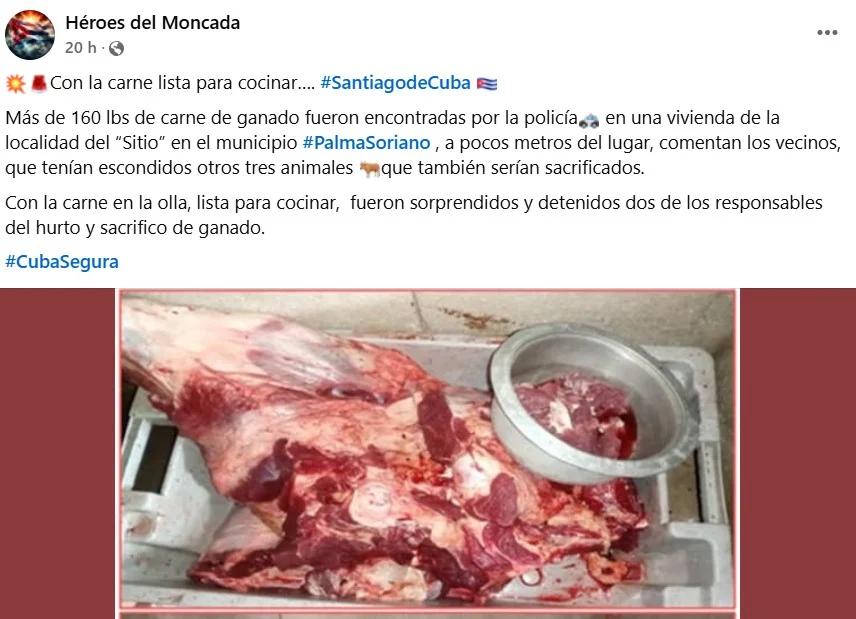Click the red meat emoji

pyautogui.click(x=39, y=84)
